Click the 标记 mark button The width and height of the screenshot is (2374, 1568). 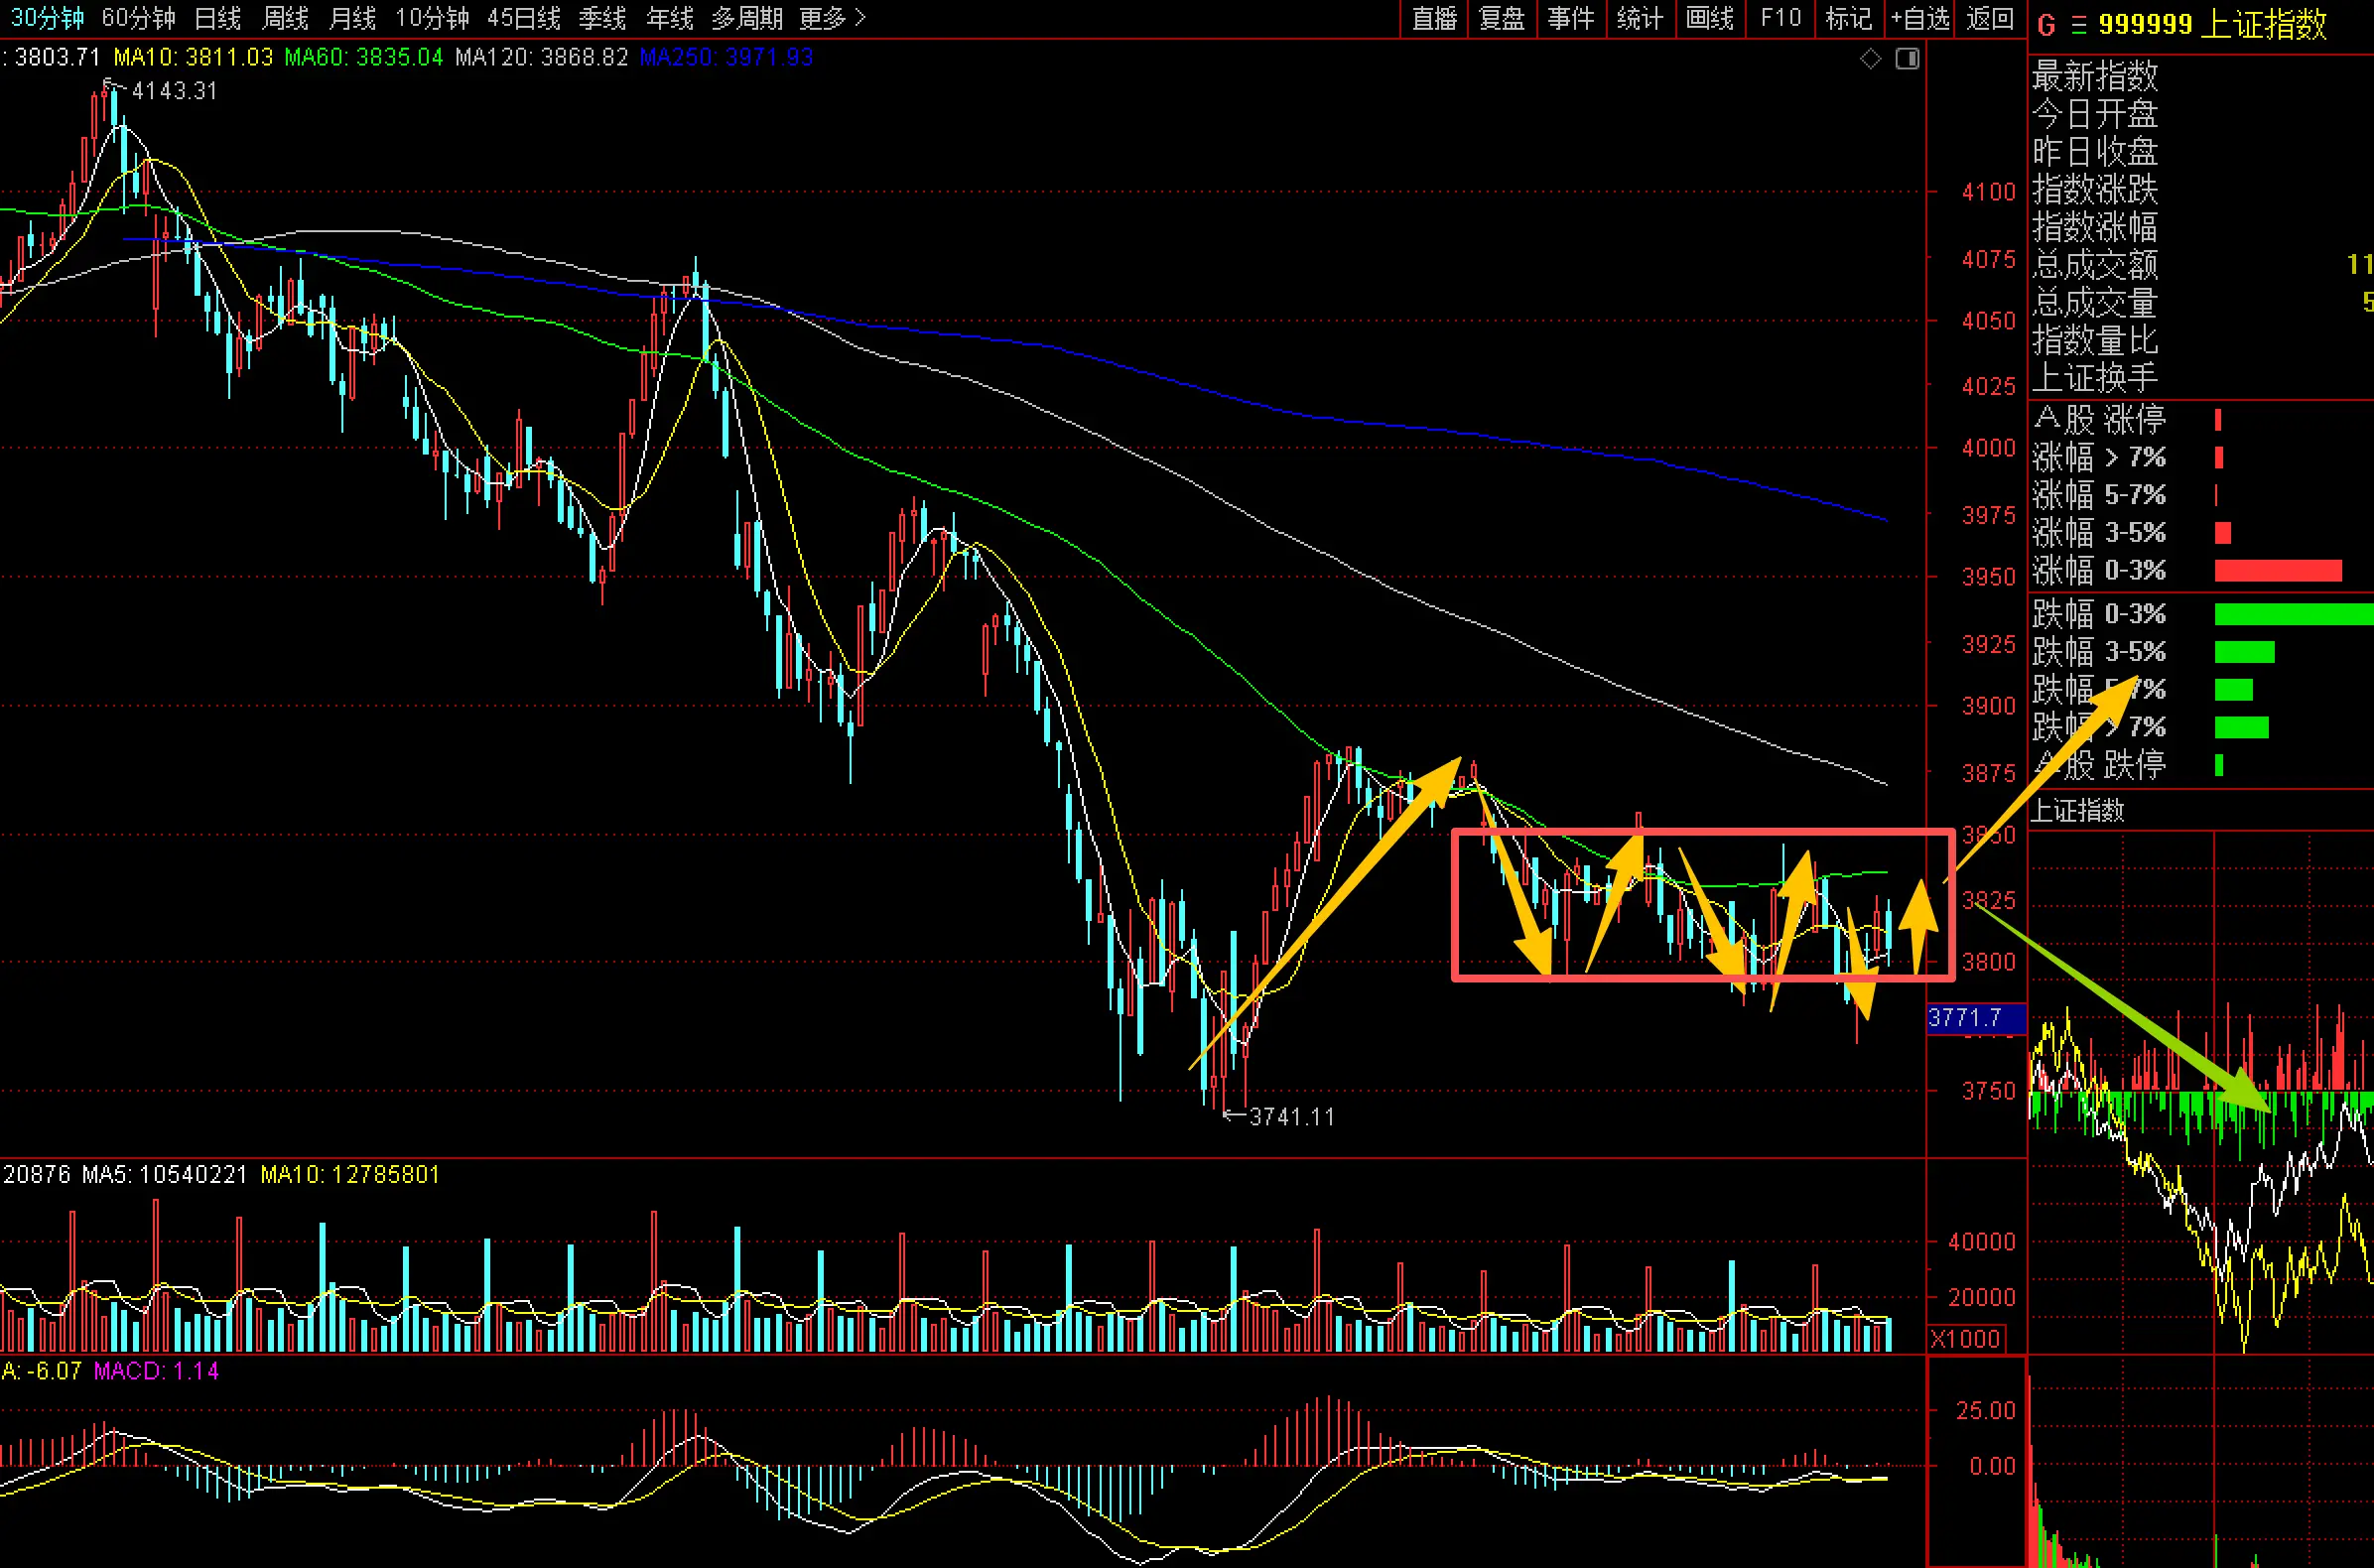(1848, 18)
